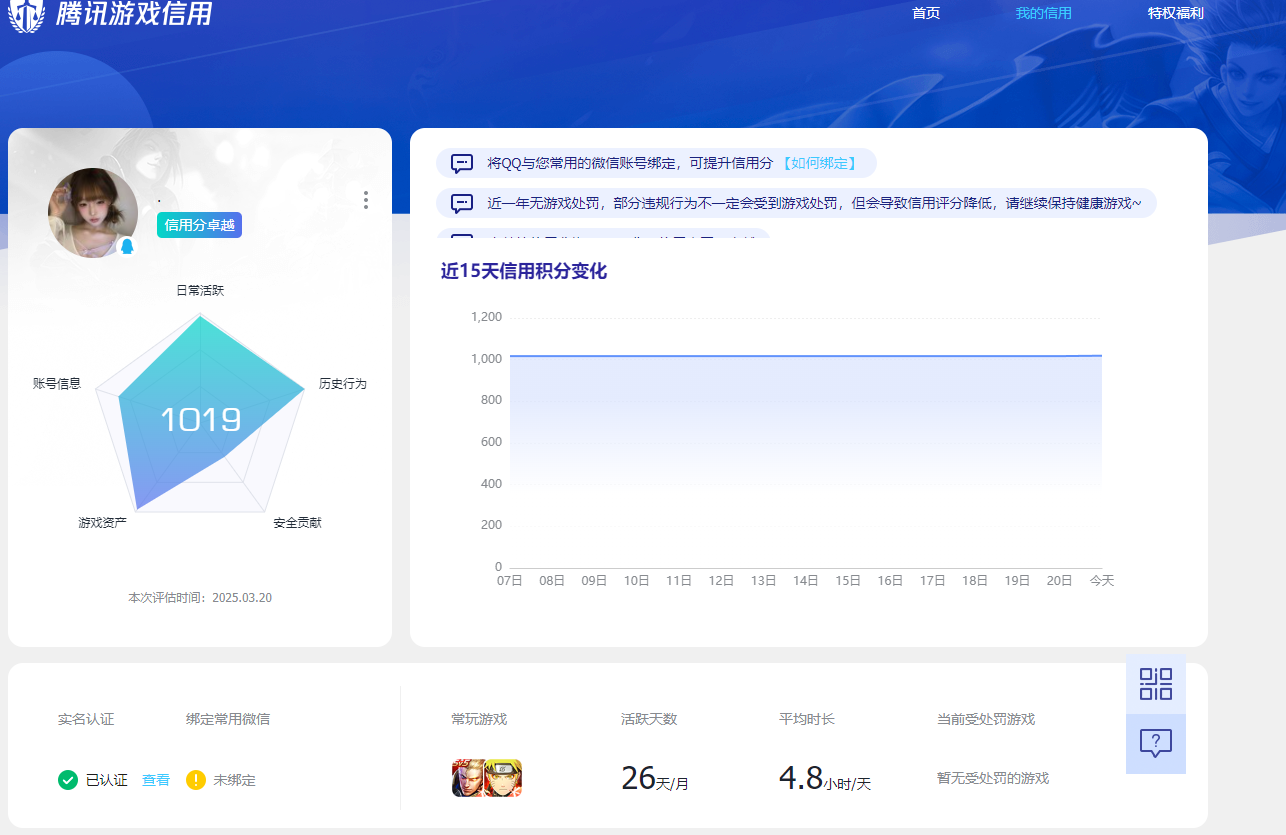Click the 活跃天数 label
This screenshot has height=835, width=1286.
coord(649,719)
